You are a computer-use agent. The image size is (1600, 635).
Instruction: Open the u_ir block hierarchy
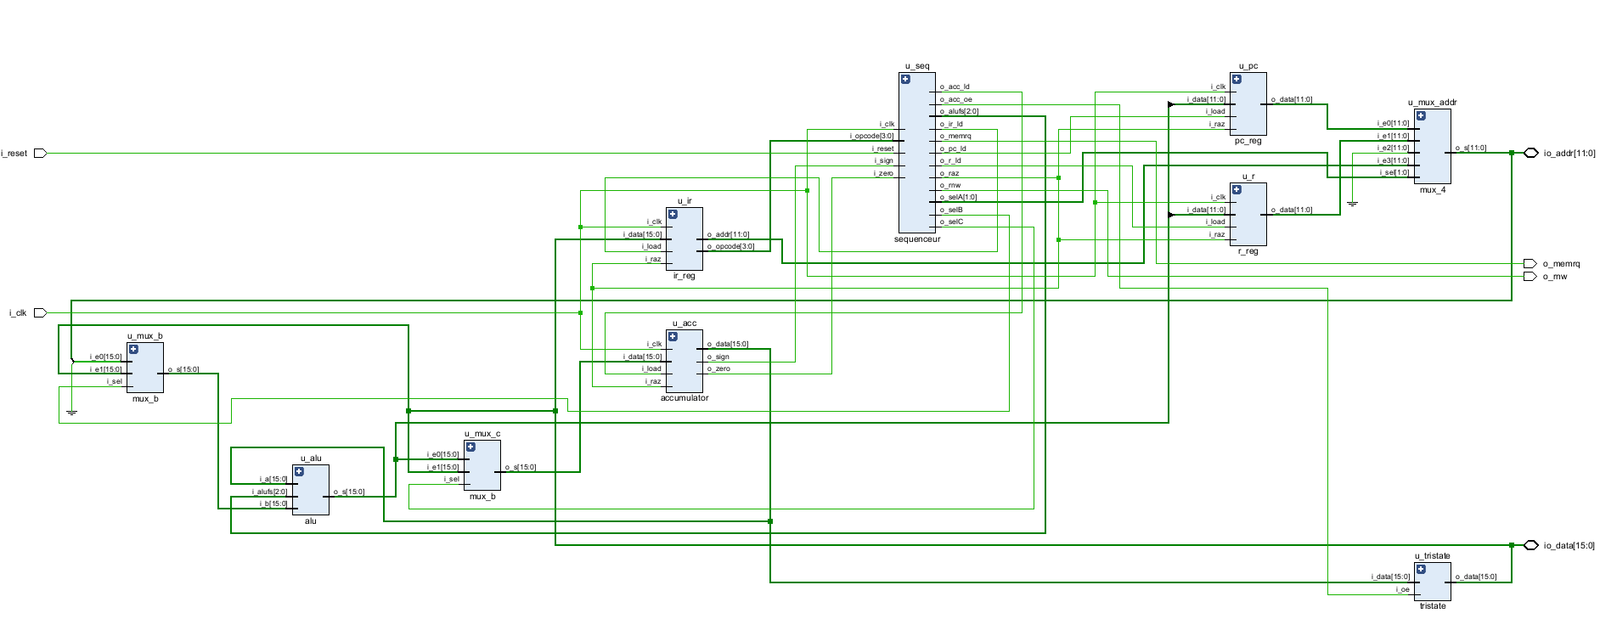click(673, 214)
